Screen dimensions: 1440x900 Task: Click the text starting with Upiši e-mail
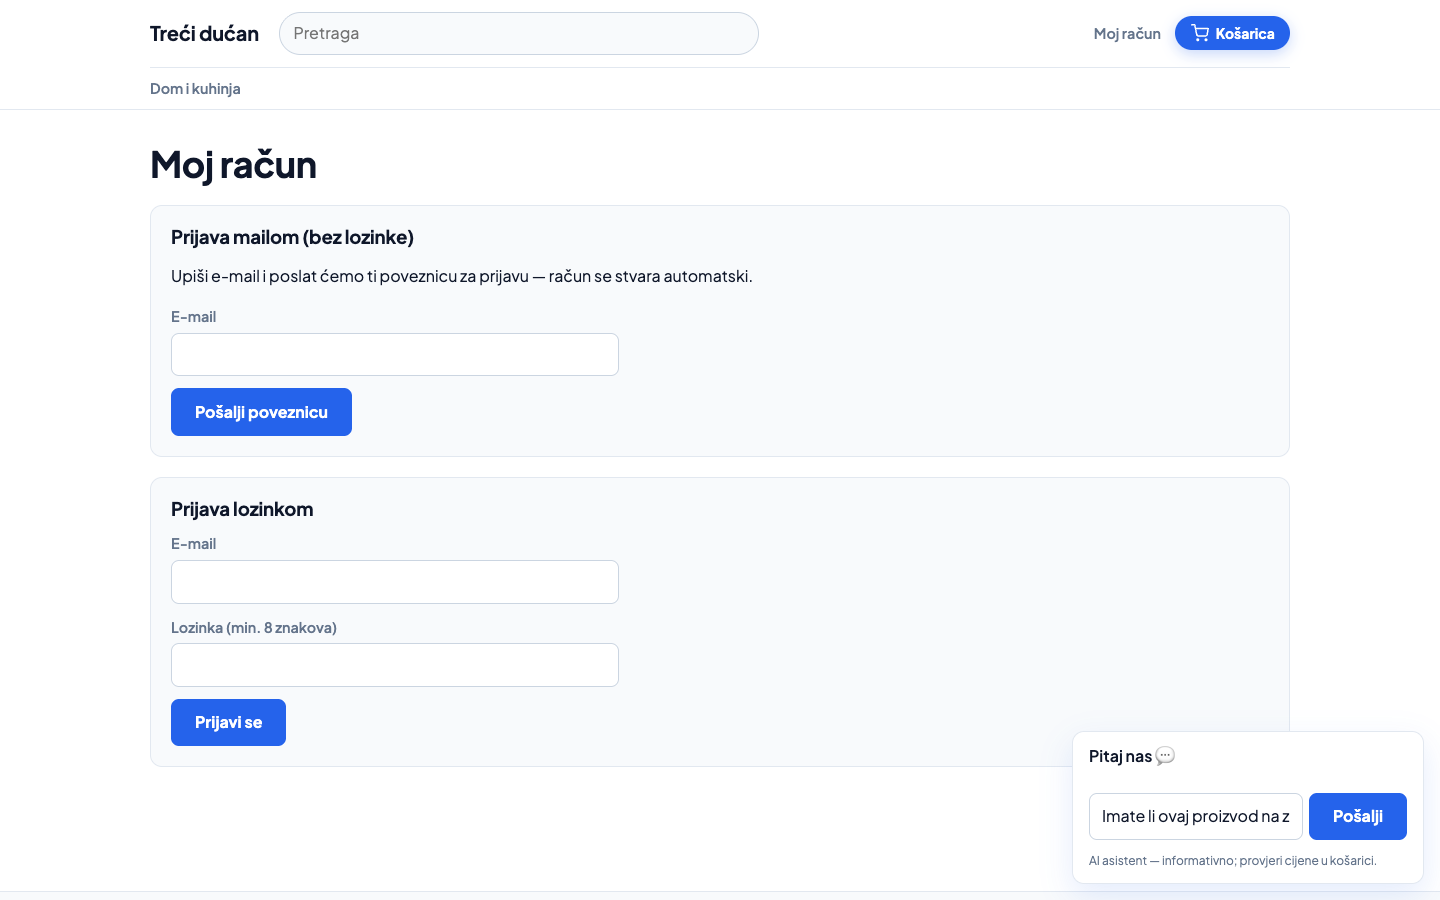click(x=462, y=276)
